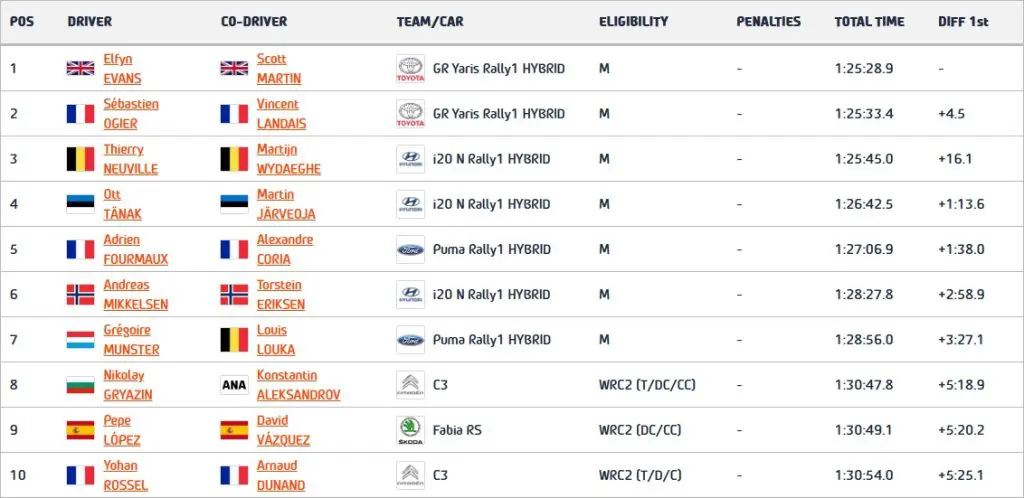1024x498 pixels.
Task: Click the ANA badge beside Konstantin Aleksandrov
Action: tap(234, 385)
